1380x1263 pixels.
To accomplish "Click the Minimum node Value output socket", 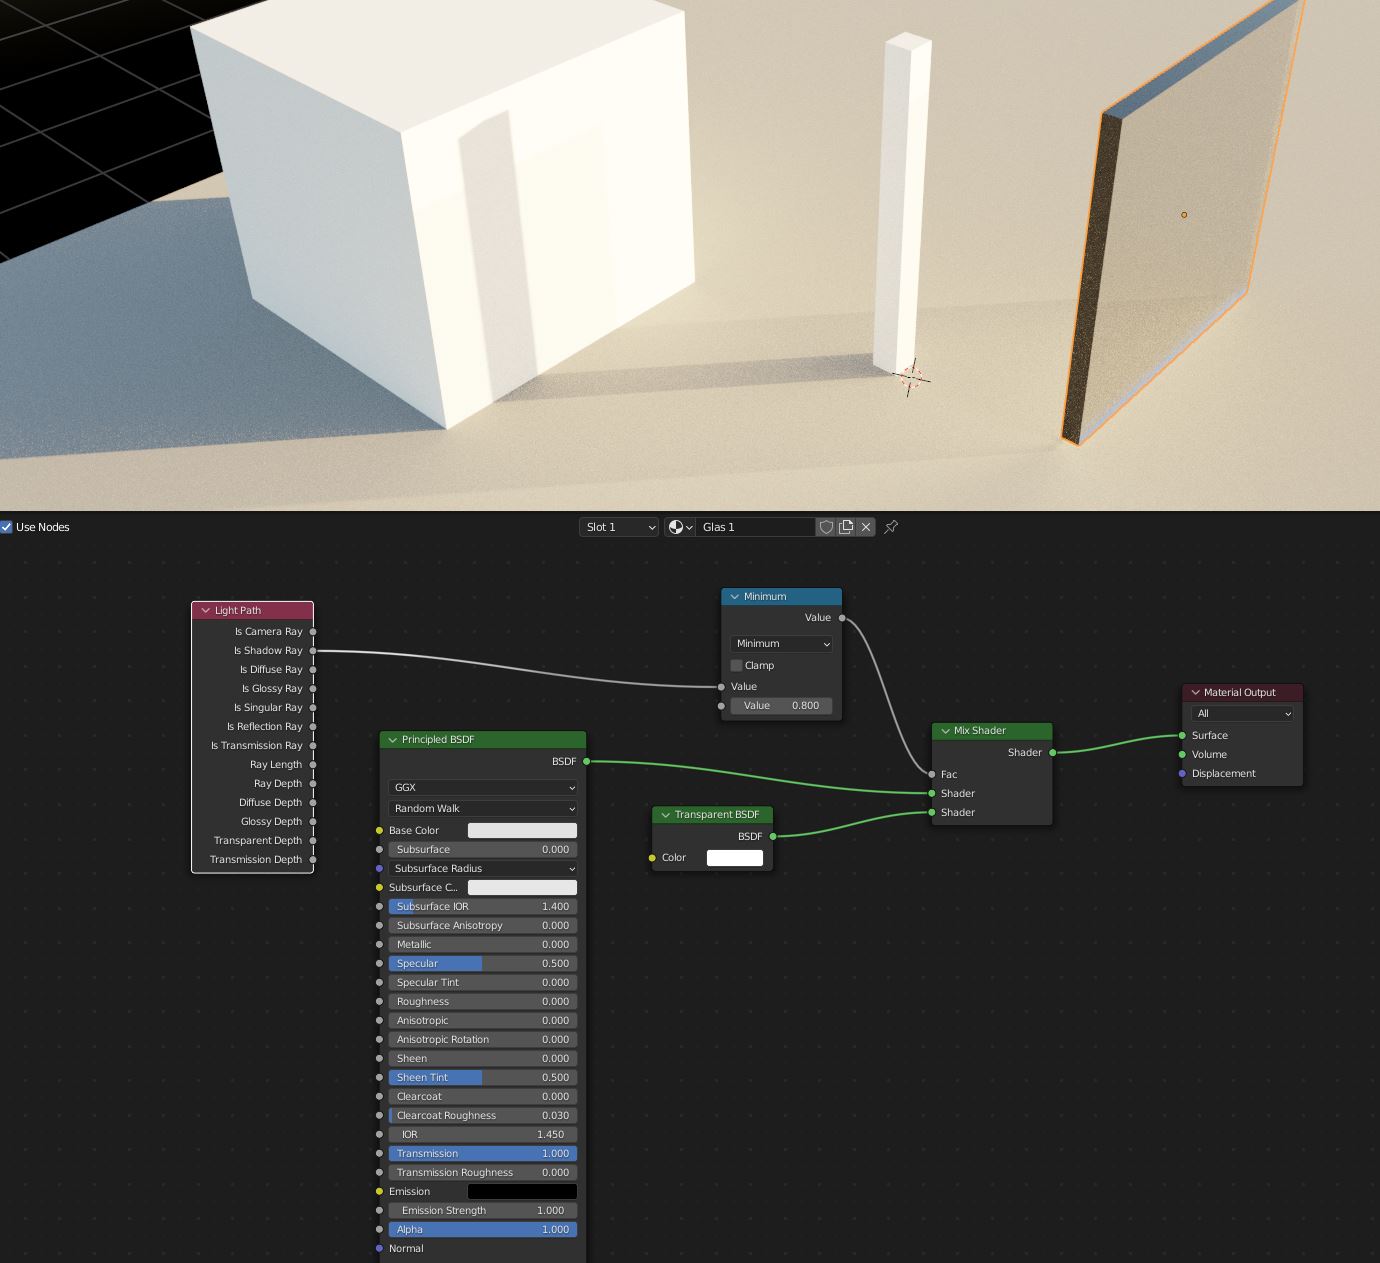I will pos(842,618).
